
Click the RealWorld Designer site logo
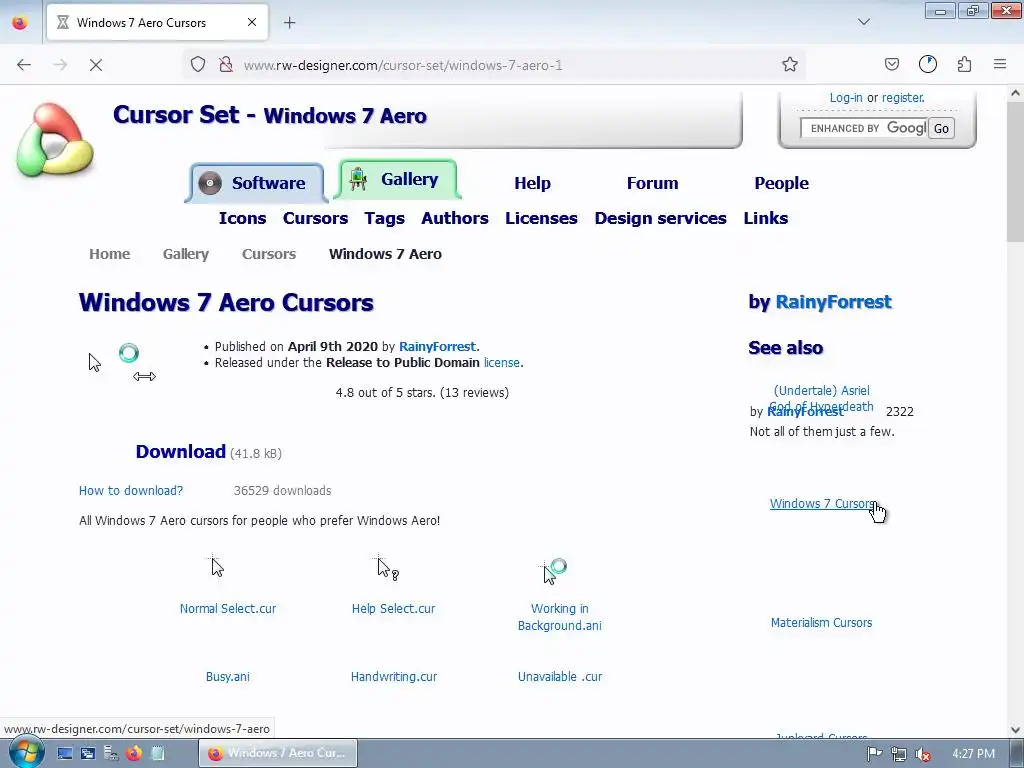pos(56,140)
